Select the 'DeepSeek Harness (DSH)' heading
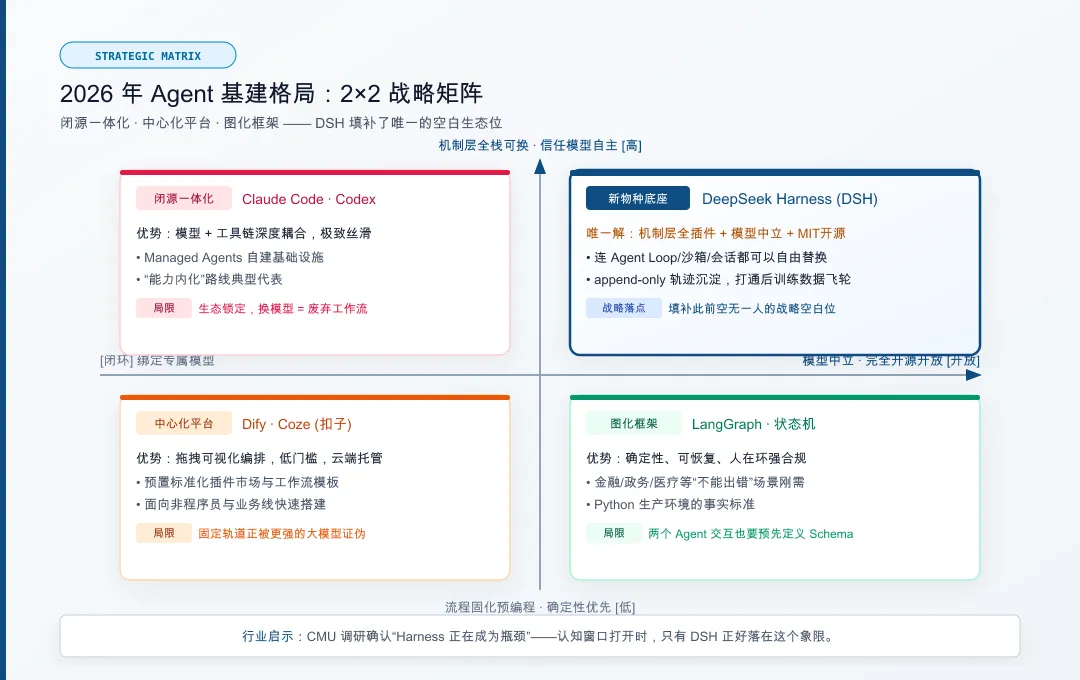 tap(790, 199)
